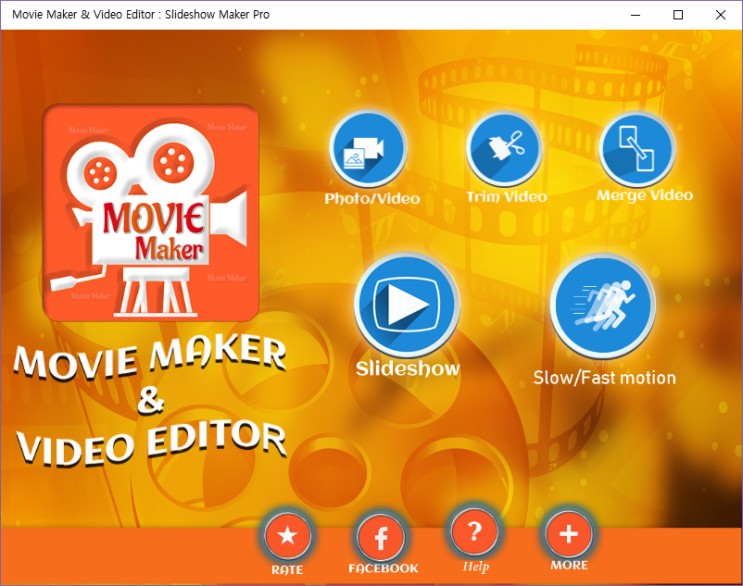Minimize the Movie Maker window
The image size is (743, 586).
coord(635,15)
